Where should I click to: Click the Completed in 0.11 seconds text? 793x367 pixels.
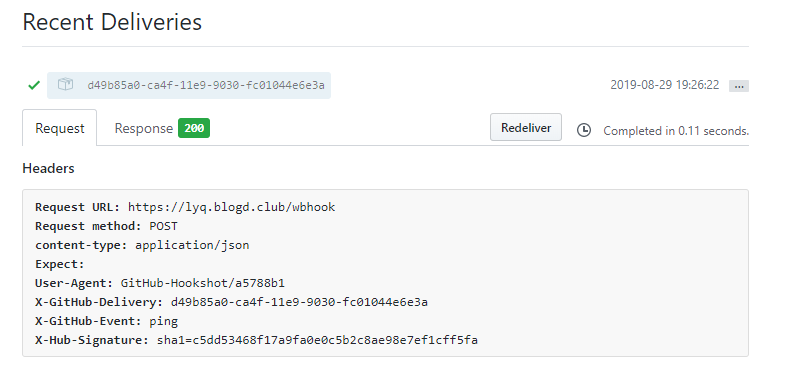(676, 131)
